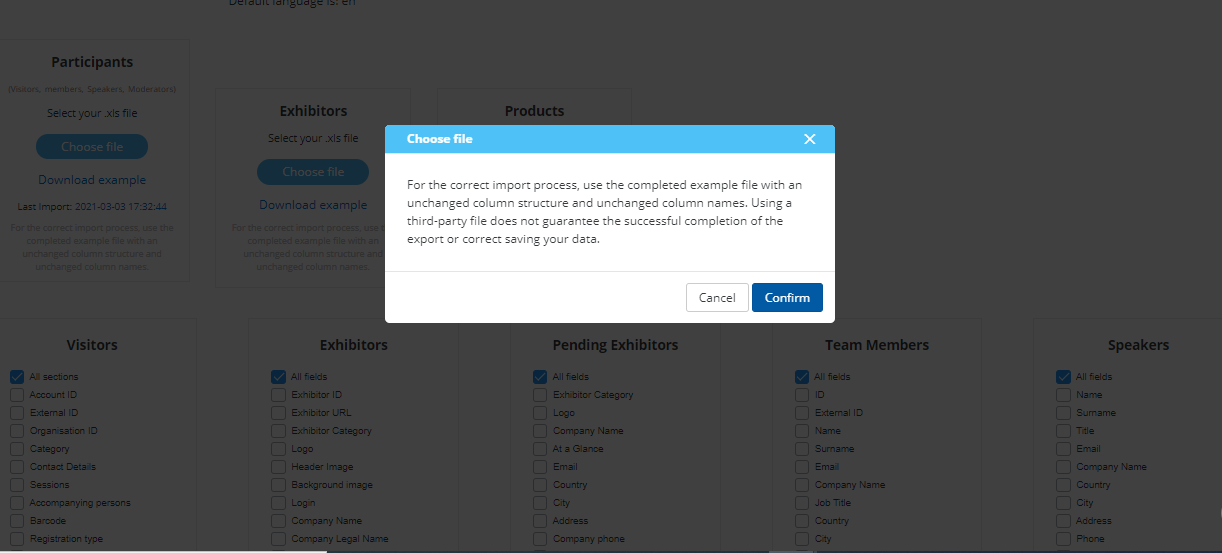Select Header Image checkbox in Exhibitors
This screenshot has width=1222, height=553.
coord(278,467)
